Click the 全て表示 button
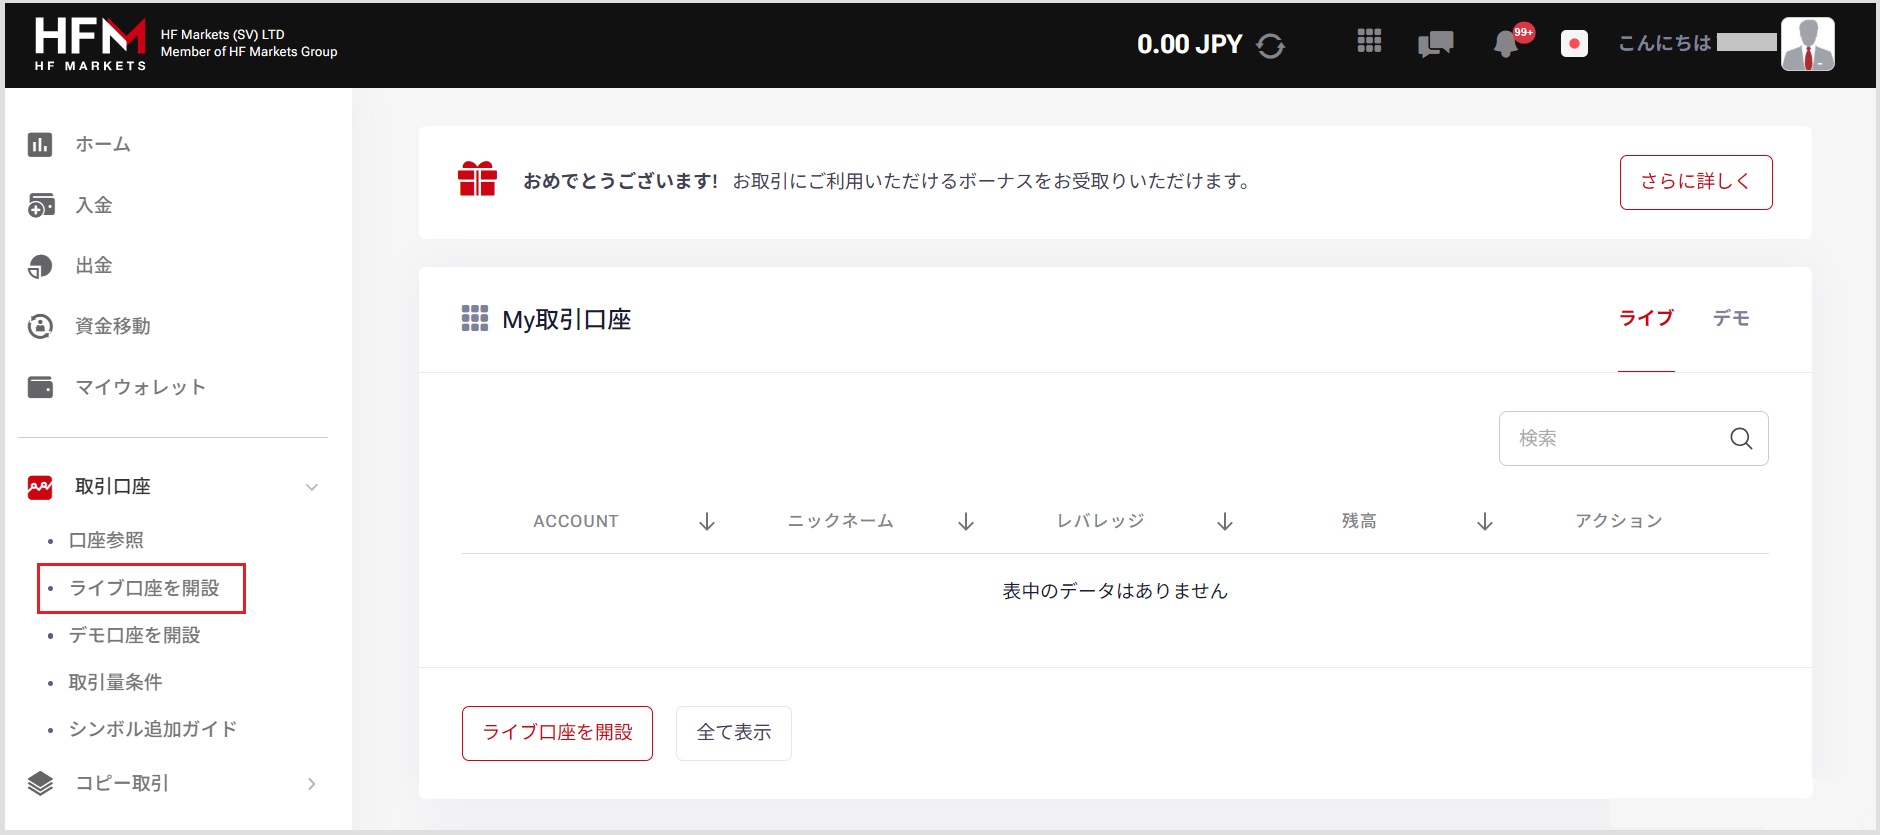This screenshot has width=1880, height=835. pos(733,733)
